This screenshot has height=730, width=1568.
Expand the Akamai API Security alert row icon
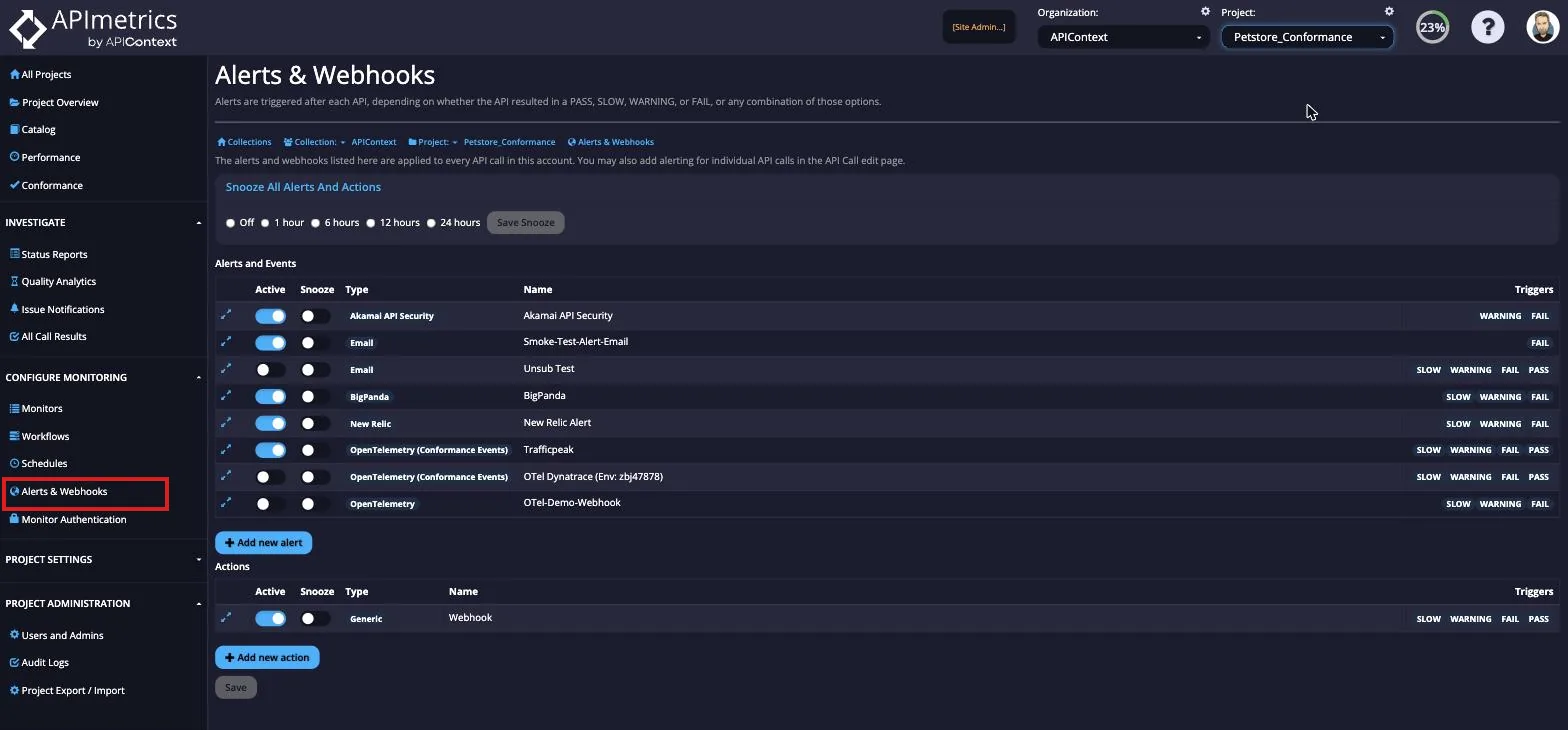click(x=226, y=315)
